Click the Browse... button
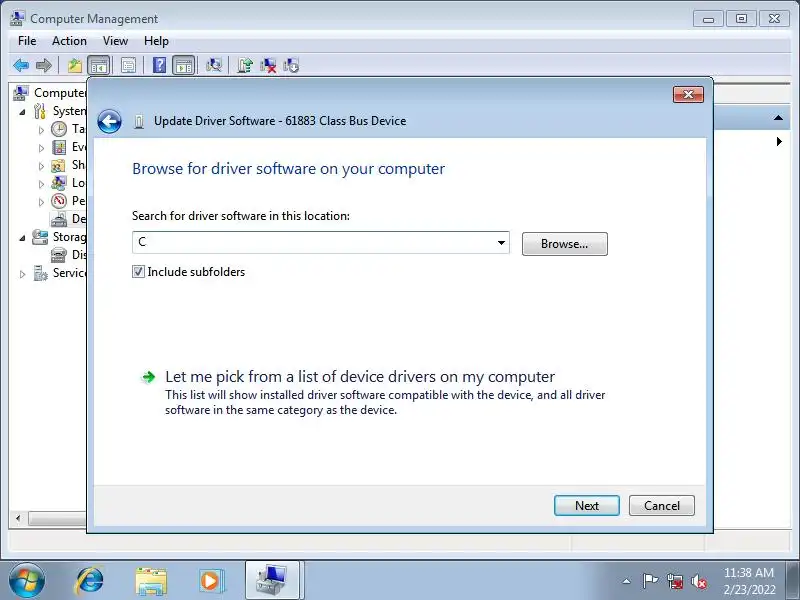 (564, 244)
